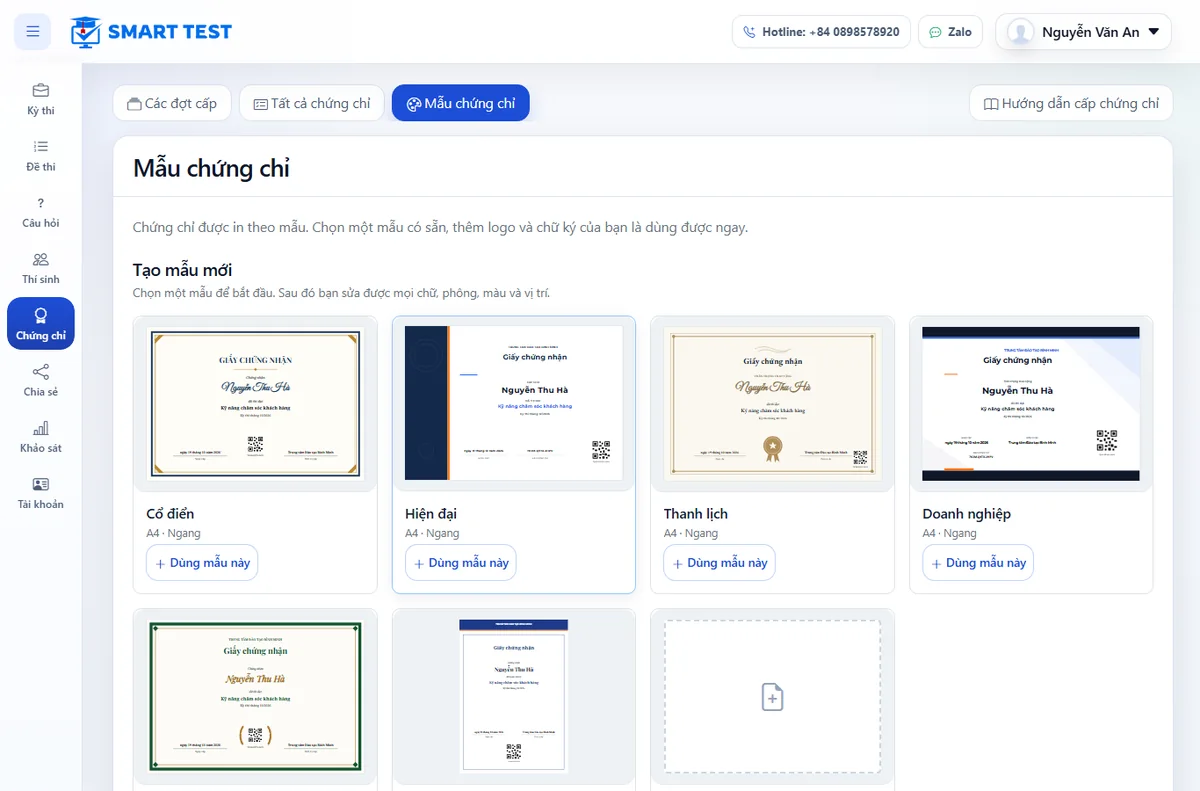Viewport: 1200px width, 791px height.
Task: Open Hướng dẫn cấp chứng chỉ guide
Action: tap(1071, 103)
